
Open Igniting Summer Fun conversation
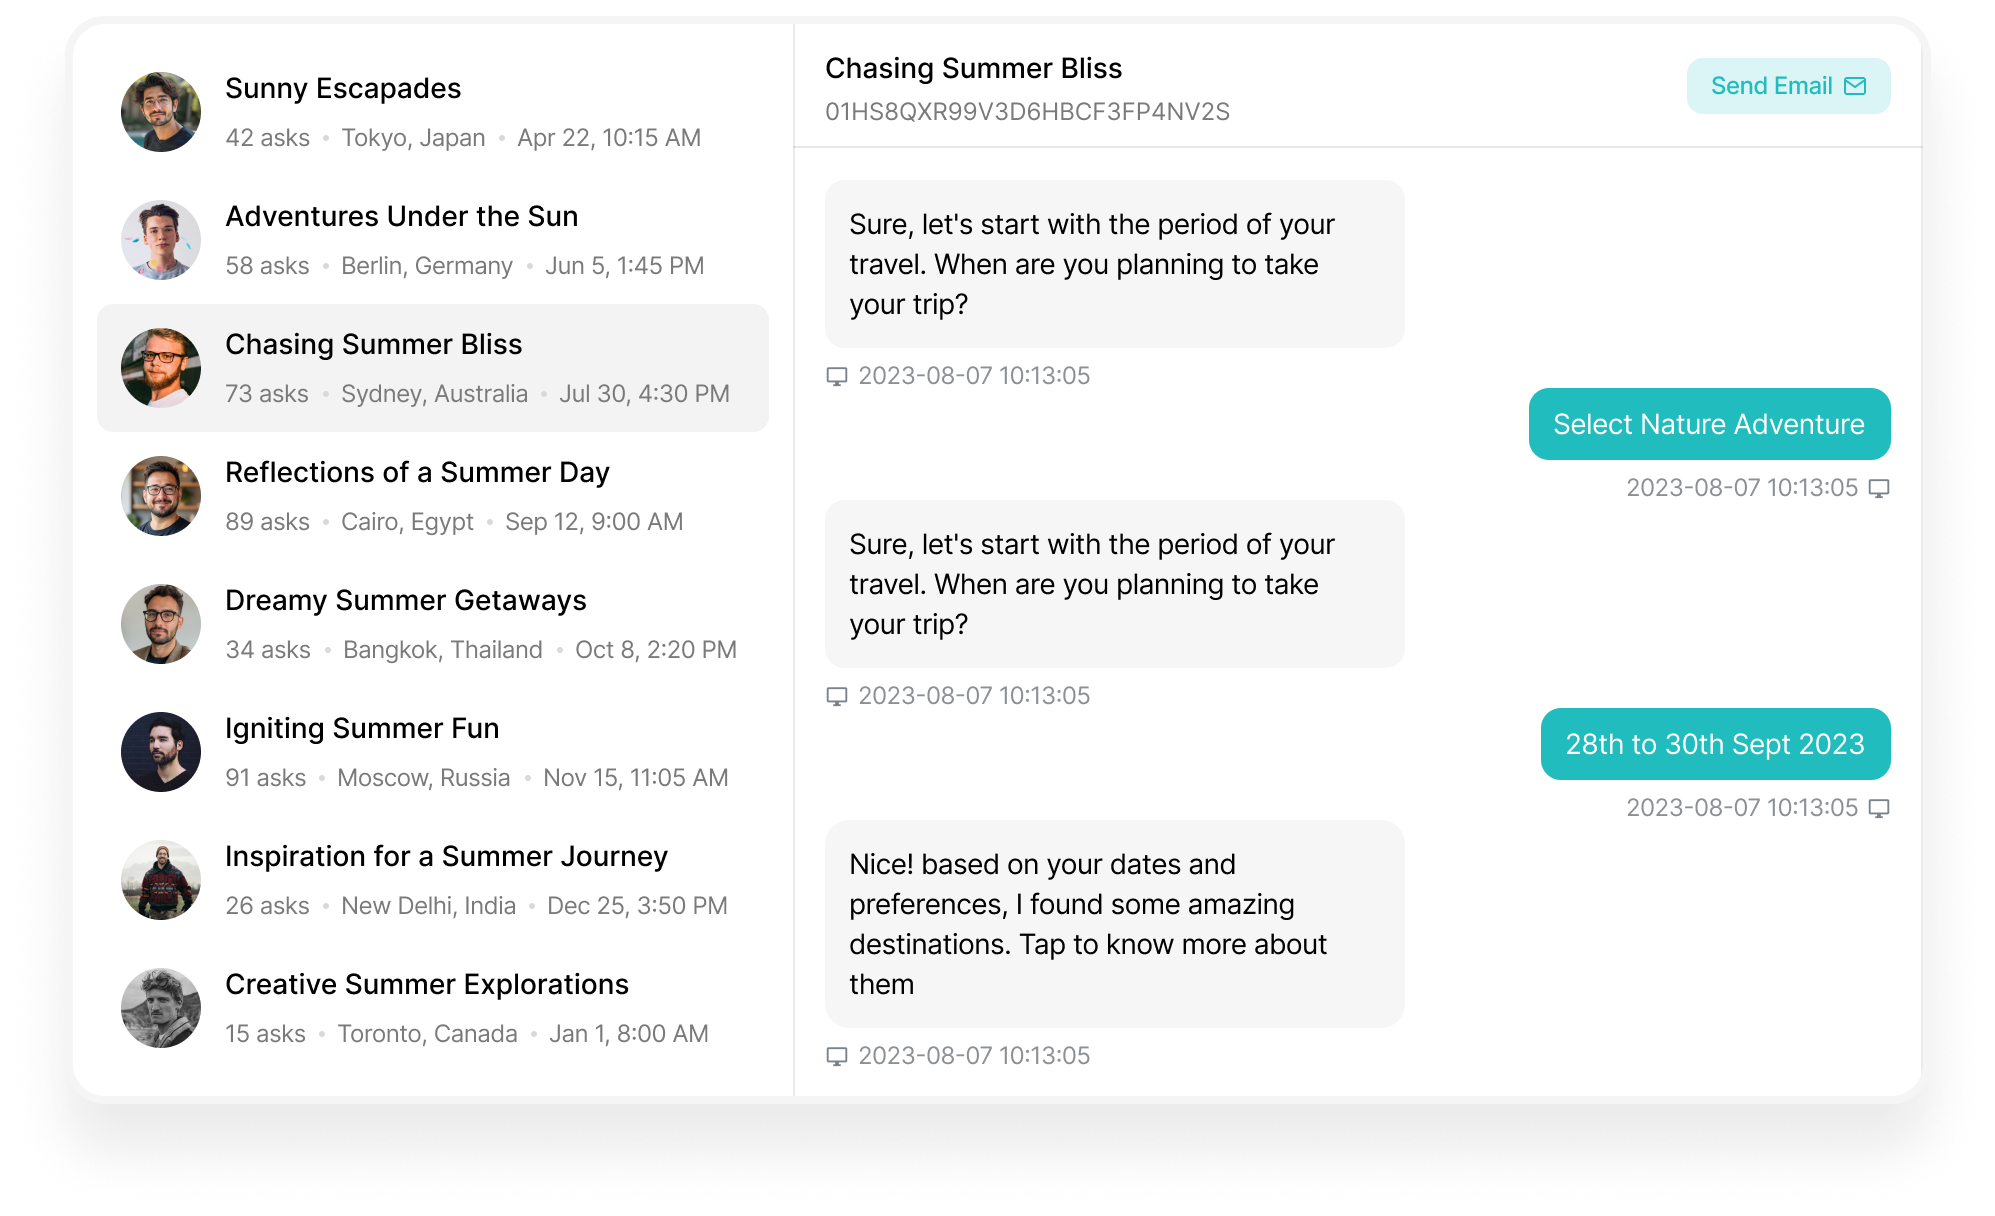coord(433,752)
